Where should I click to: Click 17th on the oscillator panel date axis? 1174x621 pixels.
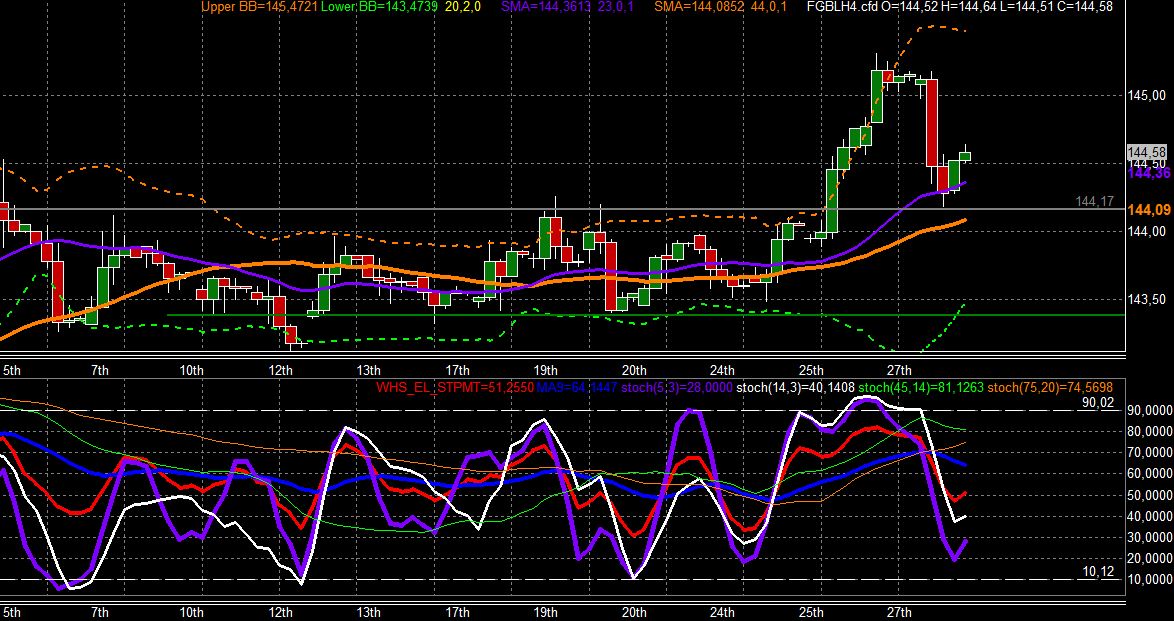[457, 612]
